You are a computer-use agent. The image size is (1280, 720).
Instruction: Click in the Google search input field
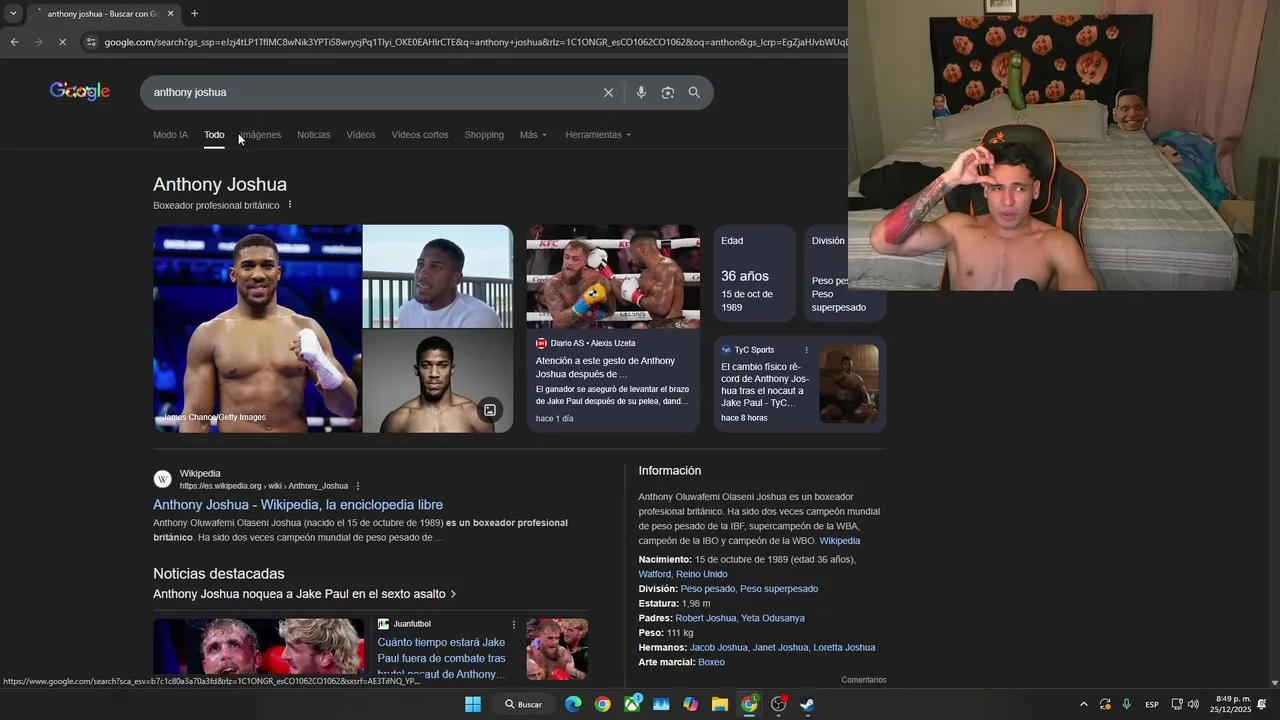click(370, 92)
